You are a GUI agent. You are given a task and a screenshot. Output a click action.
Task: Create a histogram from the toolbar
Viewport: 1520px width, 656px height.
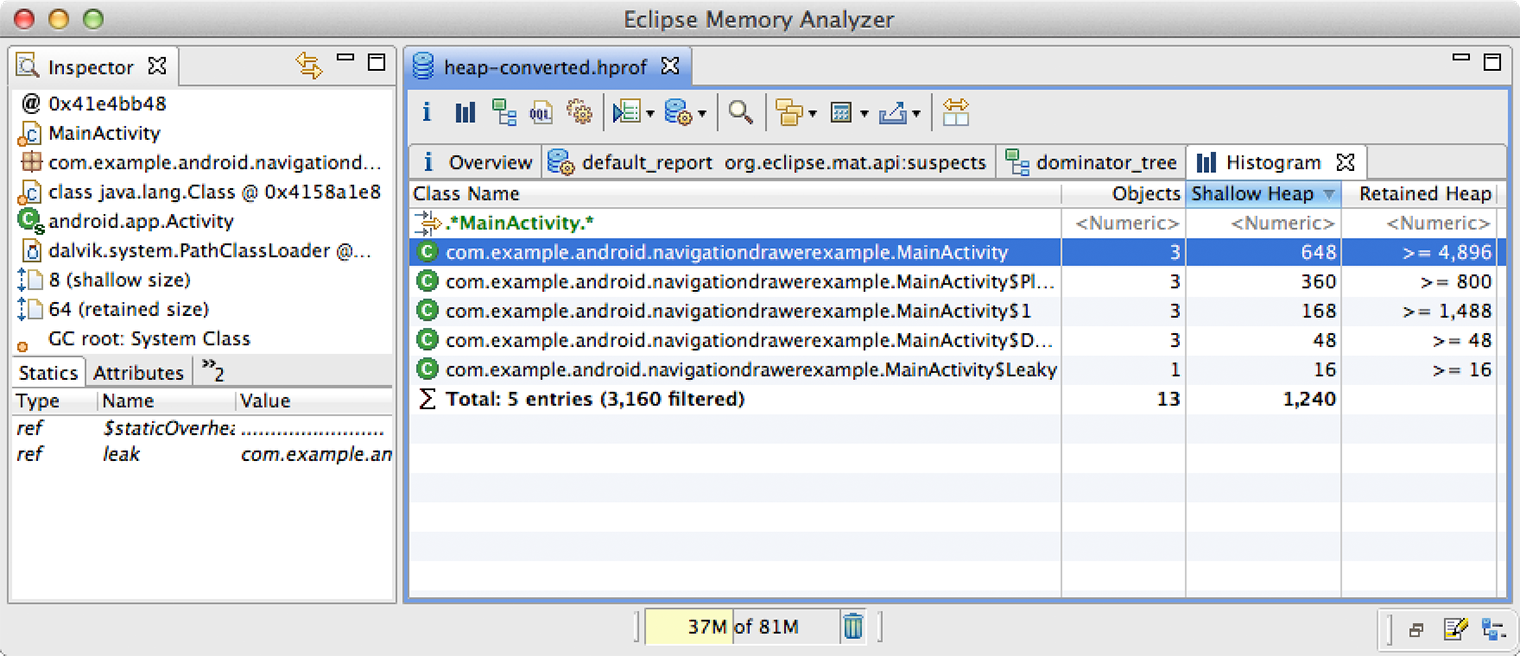(465, 112)
